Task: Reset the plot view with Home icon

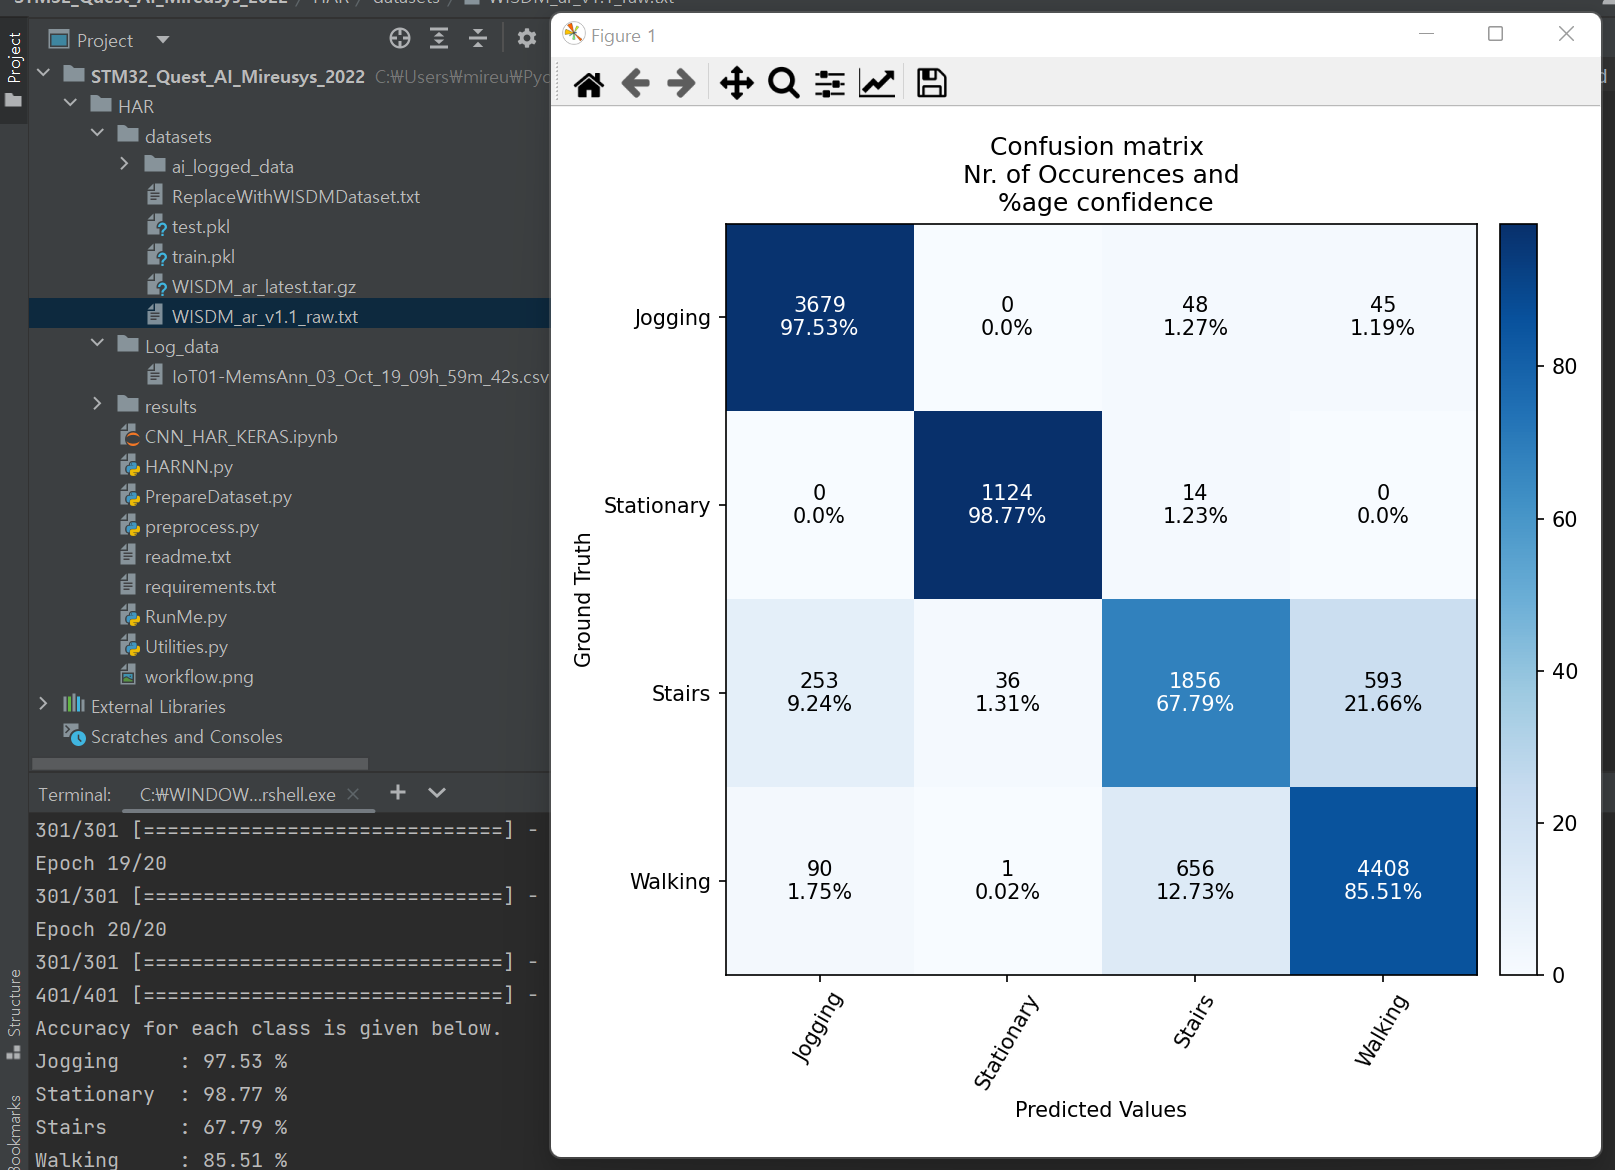Action: tap(589, 84)
